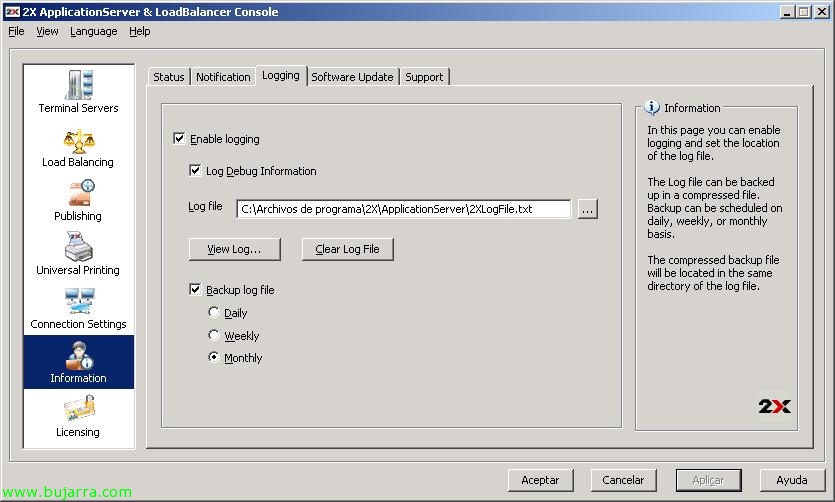This screenshot has width=835, height=502.
Task: Browse for log file with ellipsis button
Action: click(x=587, y=209)
